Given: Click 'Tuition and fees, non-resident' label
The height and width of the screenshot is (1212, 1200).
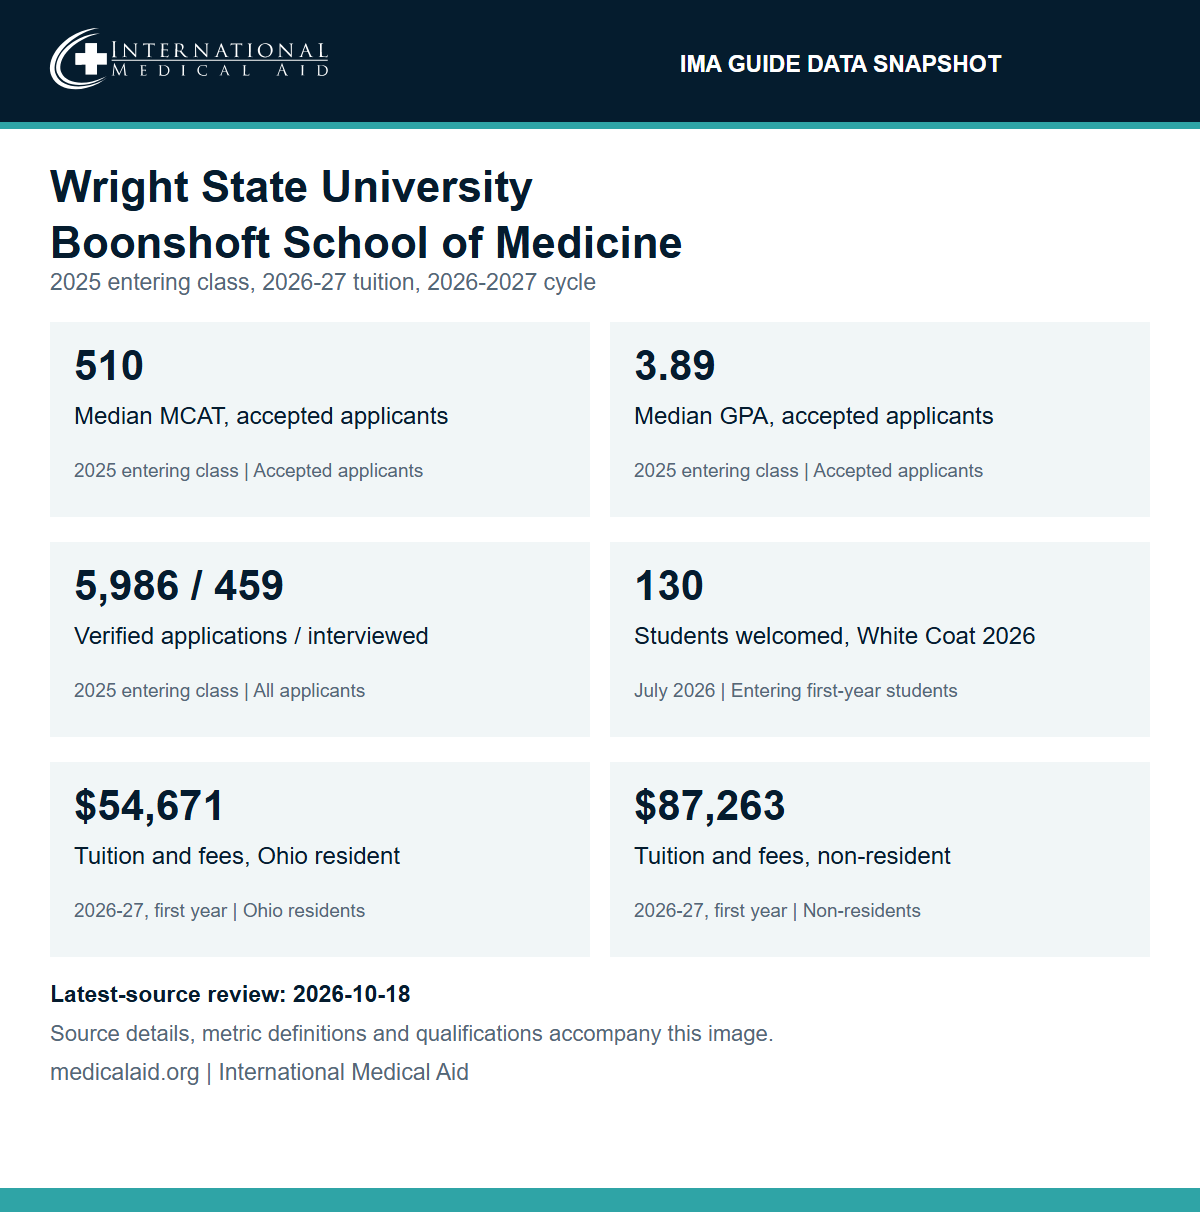Looking at the screenshot, I should point(792,856).
